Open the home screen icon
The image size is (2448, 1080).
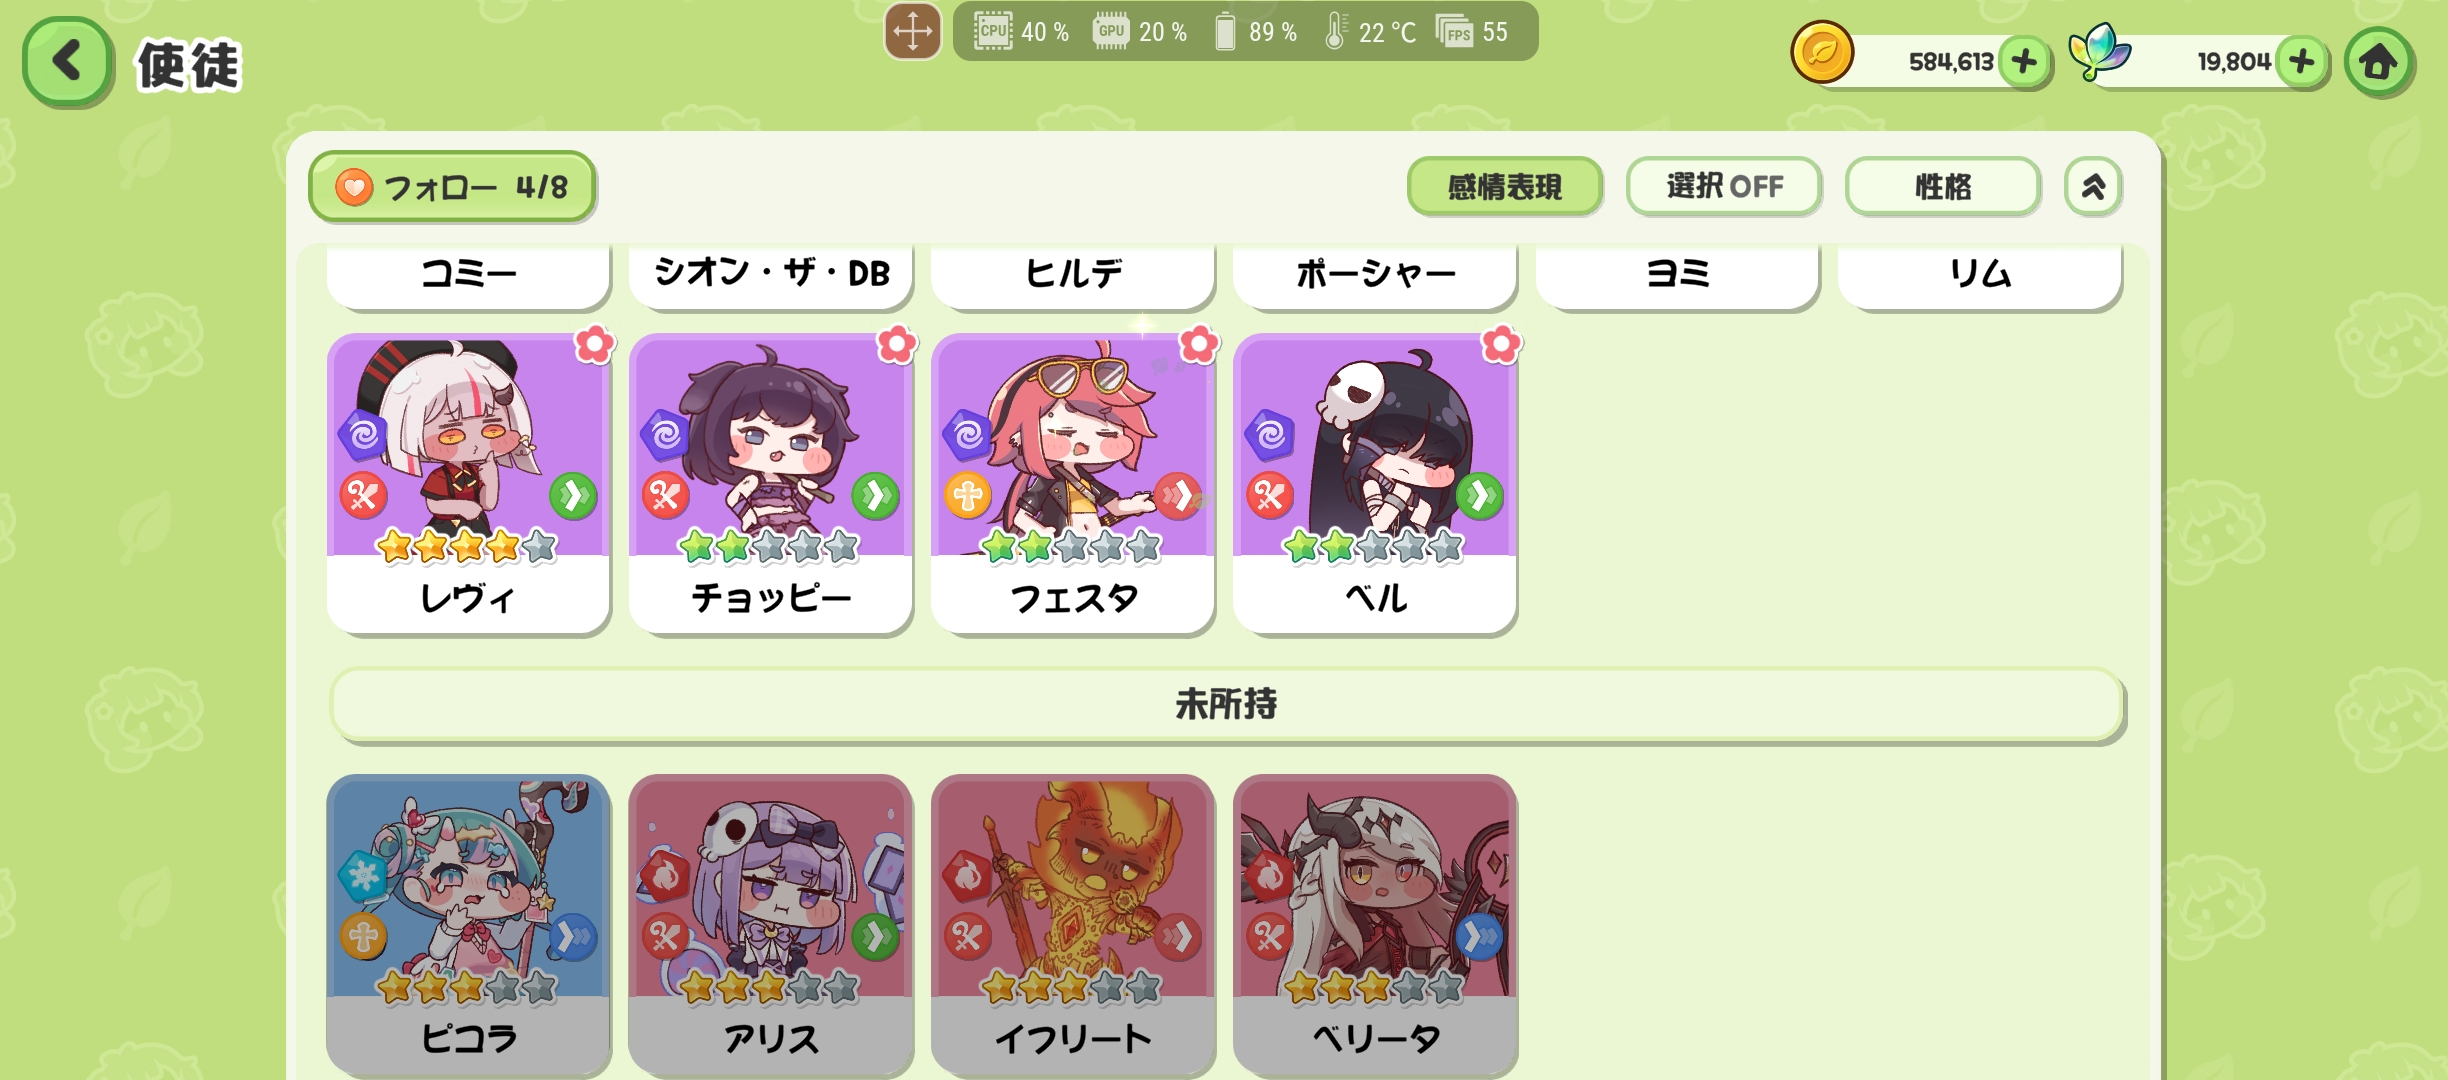tap(2379, 62)
